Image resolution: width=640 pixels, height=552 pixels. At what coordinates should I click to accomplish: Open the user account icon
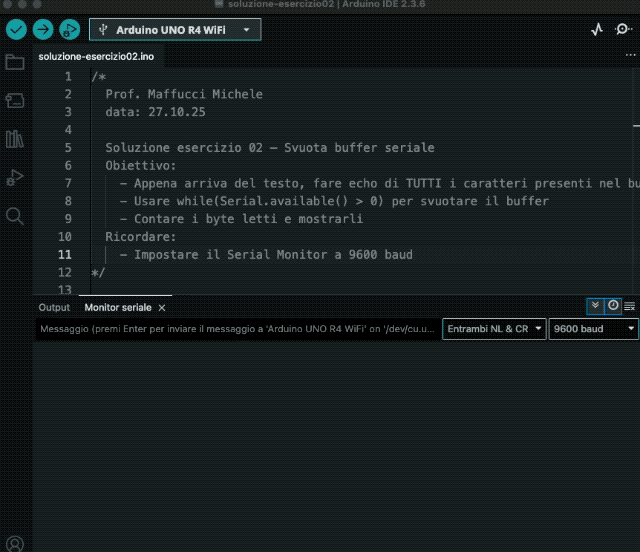(x=14, y=544)
